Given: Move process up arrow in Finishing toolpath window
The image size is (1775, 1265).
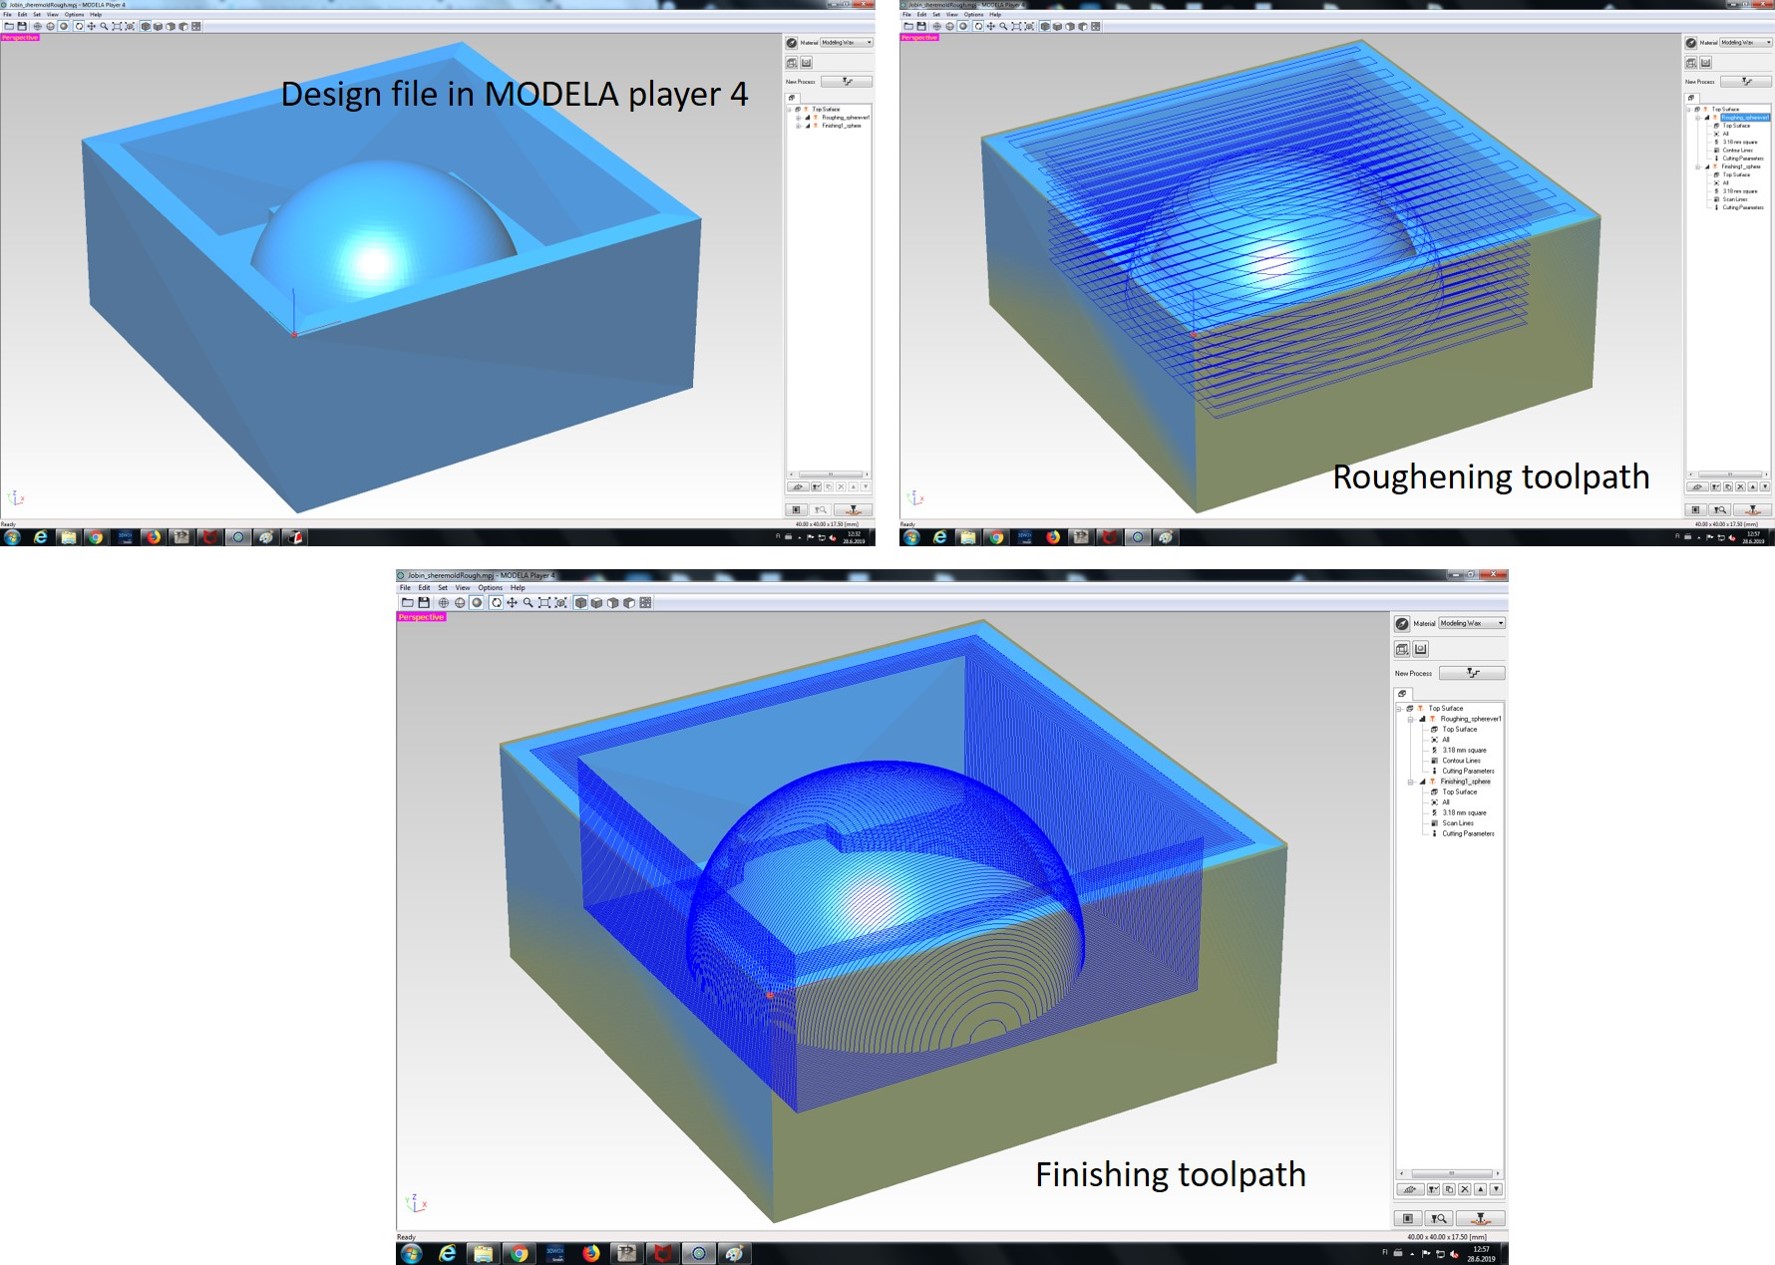Looking at the screenshot, I should pyautogui.click(x=1481, y=1190).
